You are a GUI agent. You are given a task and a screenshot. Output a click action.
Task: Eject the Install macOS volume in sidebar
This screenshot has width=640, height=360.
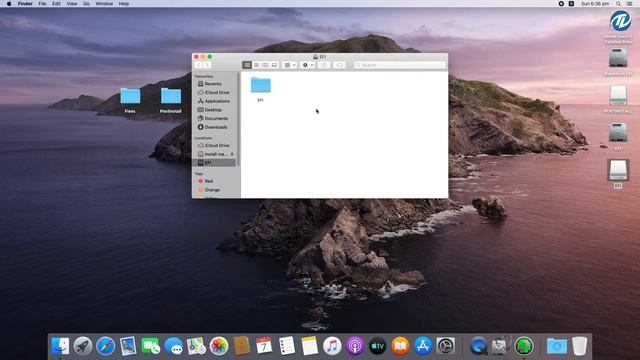[232, 154]
